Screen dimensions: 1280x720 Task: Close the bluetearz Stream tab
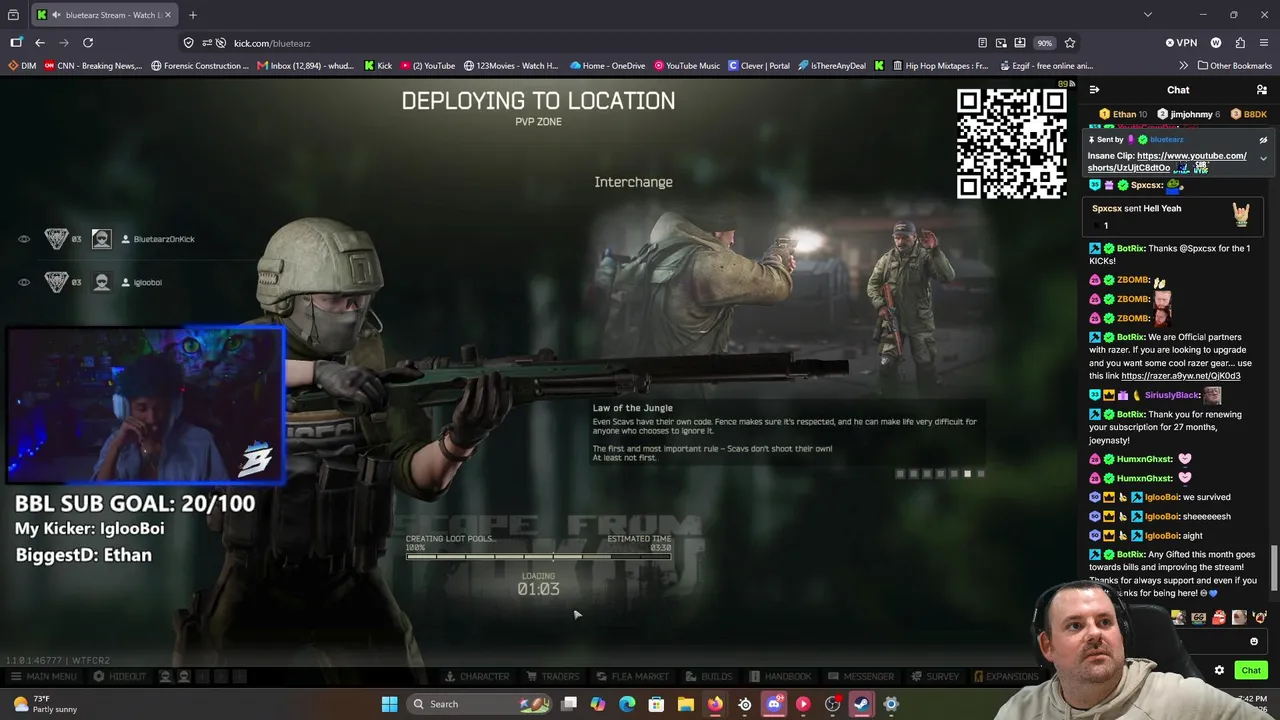coord(168,15)
